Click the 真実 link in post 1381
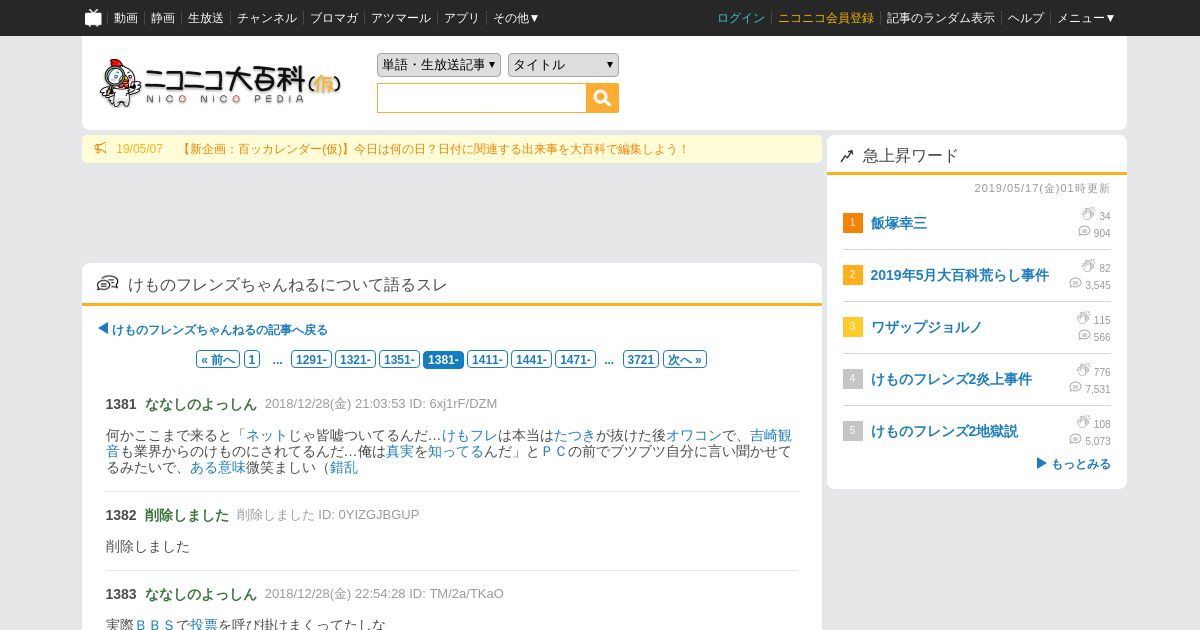This screenshot has width=1200, height=630. coord(400,451)
